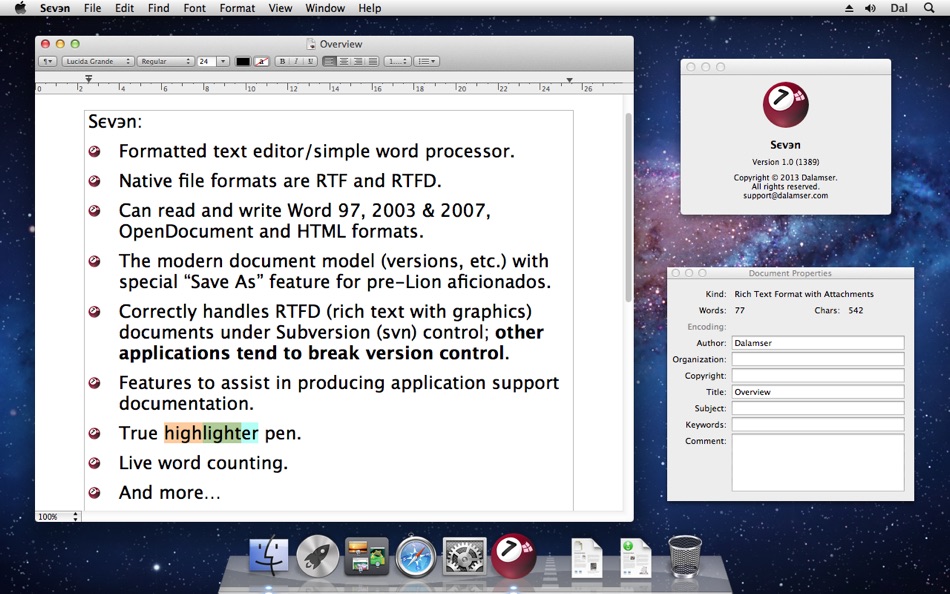This screenshot has width=950, height=594.
Task: Open System Preferences gear in Dock
Action: click(465, 556)
